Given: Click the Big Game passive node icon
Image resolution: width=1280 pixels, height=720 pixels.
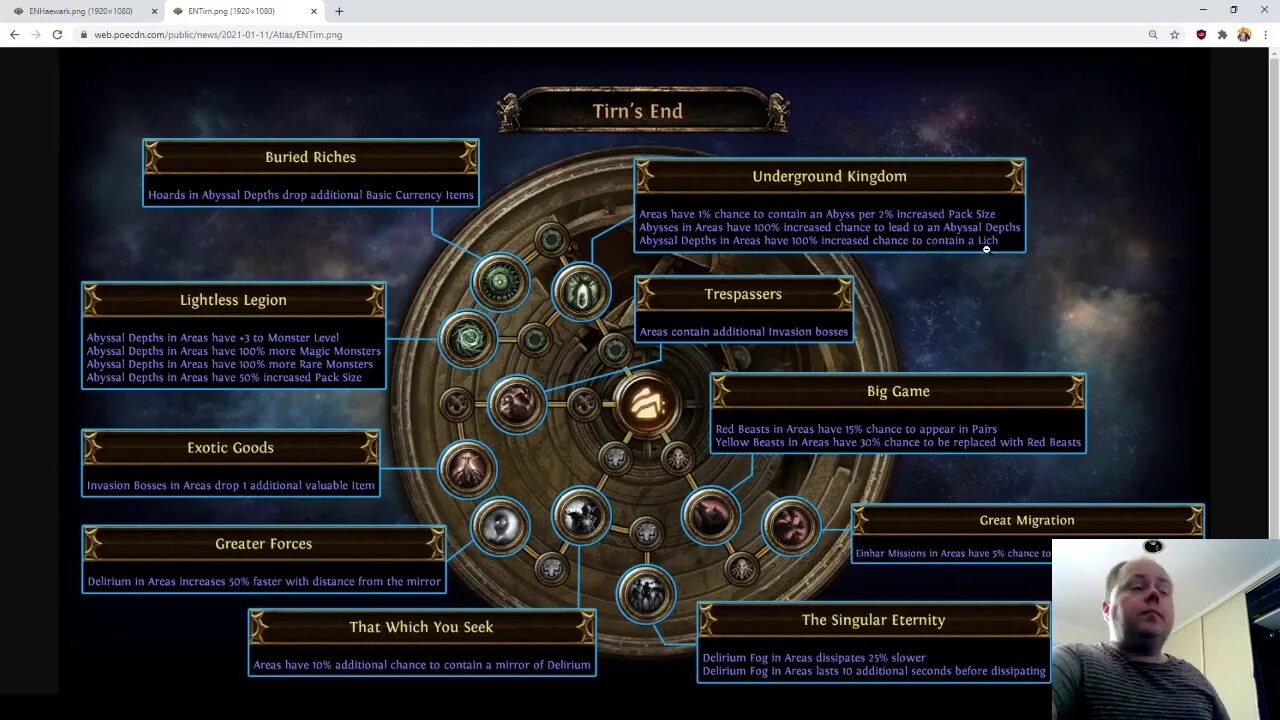Looking at the screenshot, I should [710, 515].
